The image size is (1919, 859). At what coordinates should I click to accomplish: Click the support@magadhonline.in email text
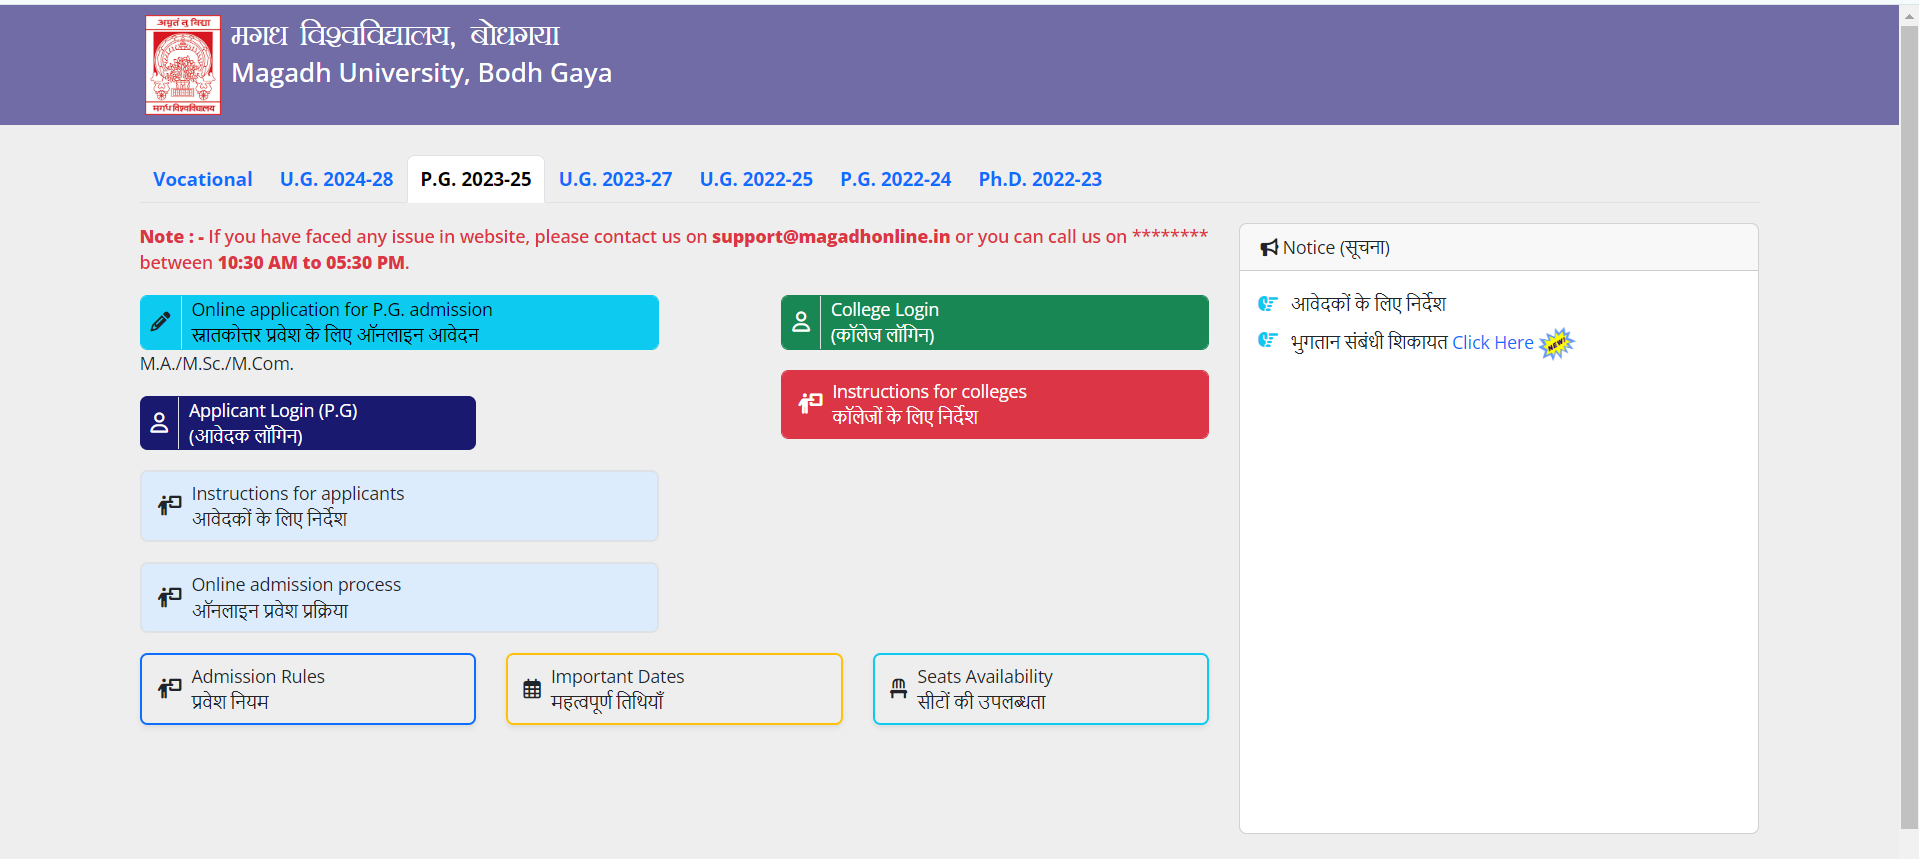(x=831, y=237)
